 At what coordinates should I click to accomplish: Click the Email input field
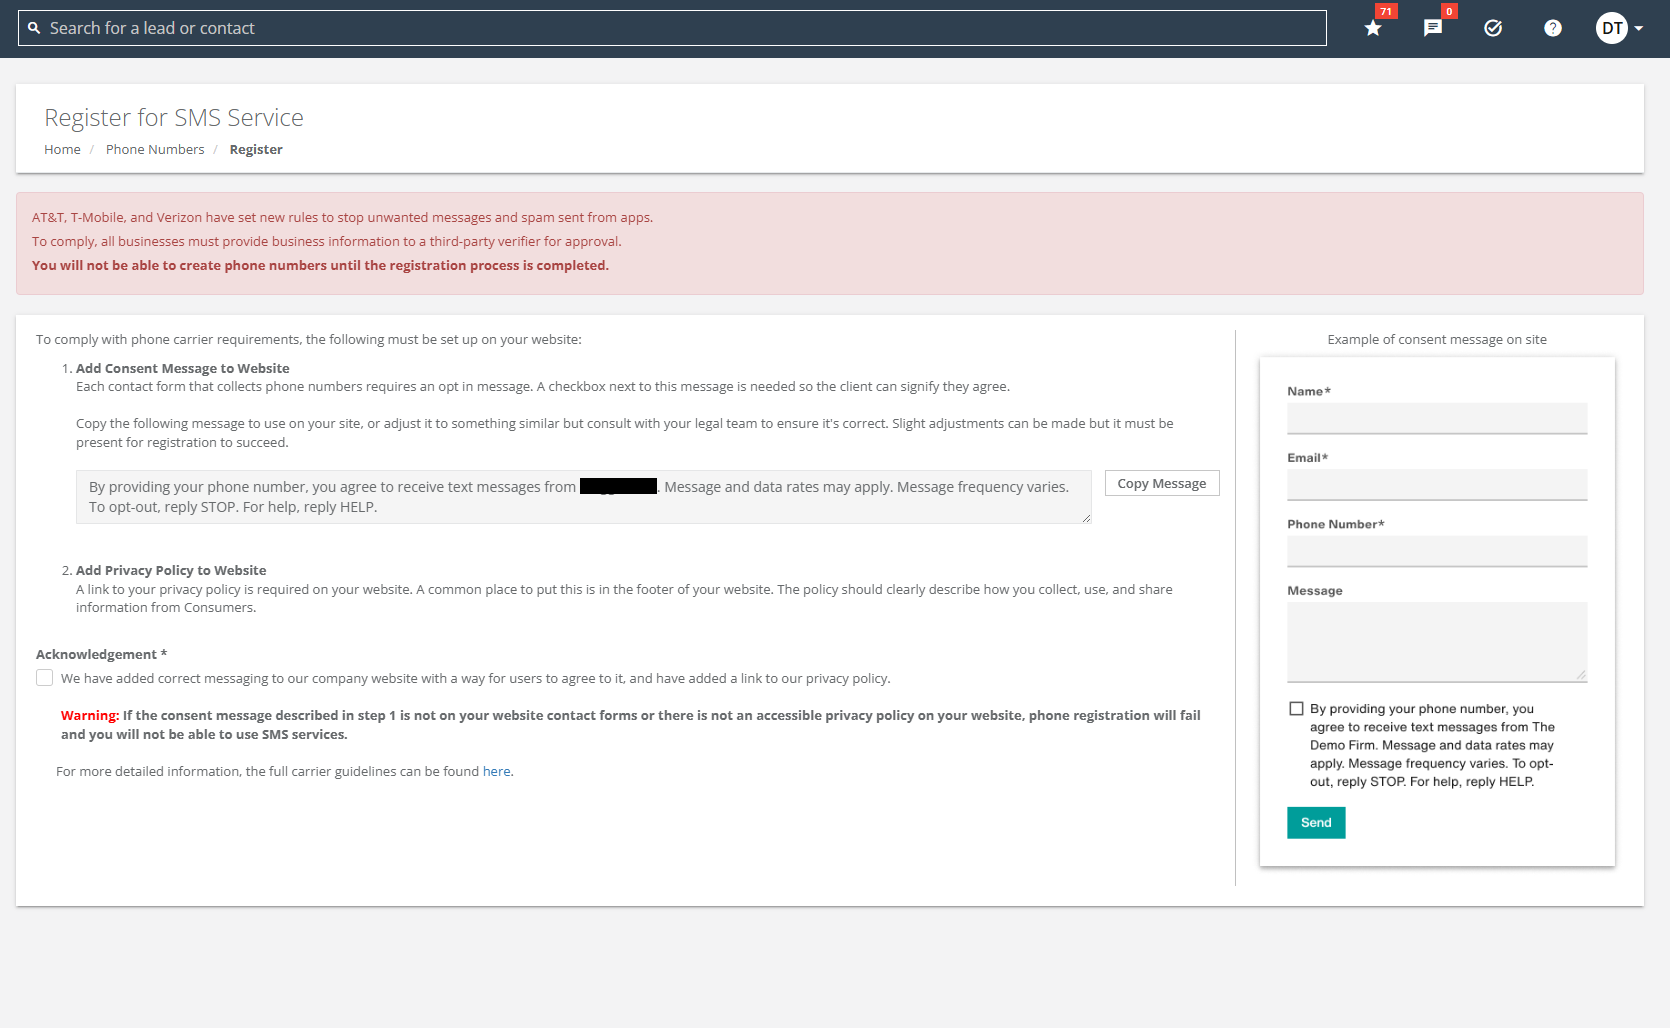pyautogui.click(x=1436, y=485)
